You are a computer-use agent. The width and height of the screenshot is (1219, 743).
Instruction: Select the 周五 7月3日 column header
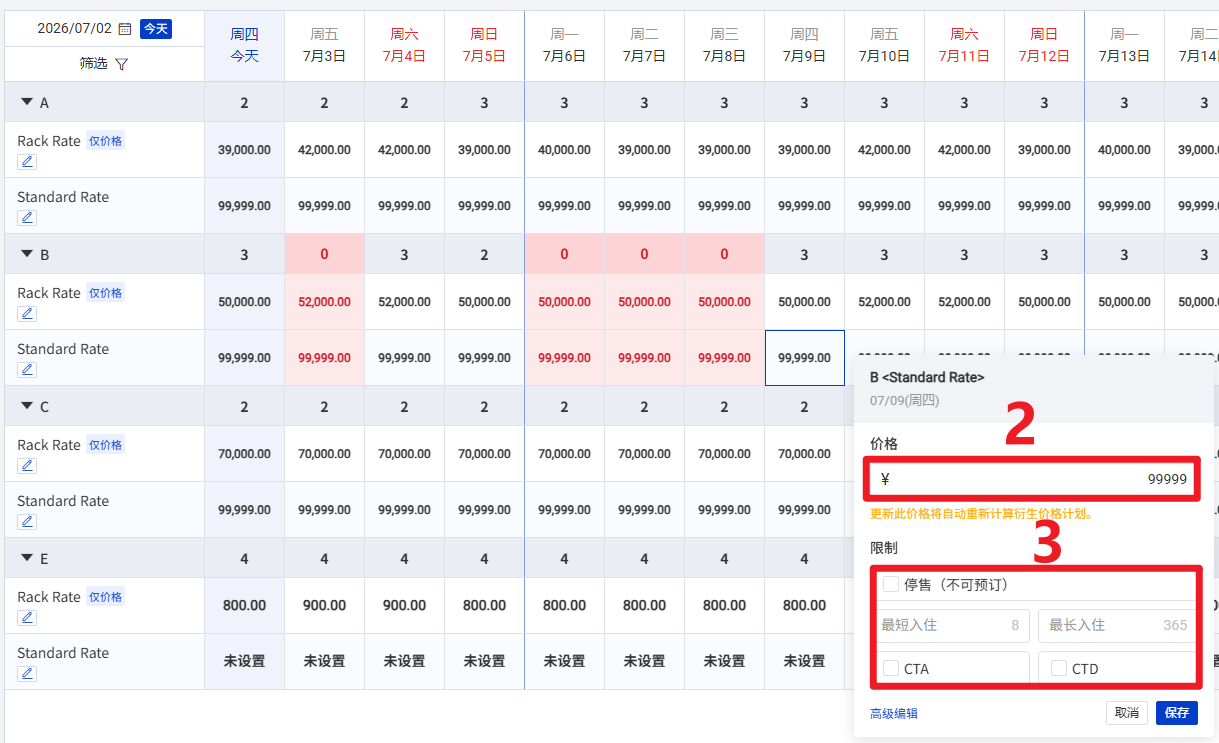tap(324, 46)
